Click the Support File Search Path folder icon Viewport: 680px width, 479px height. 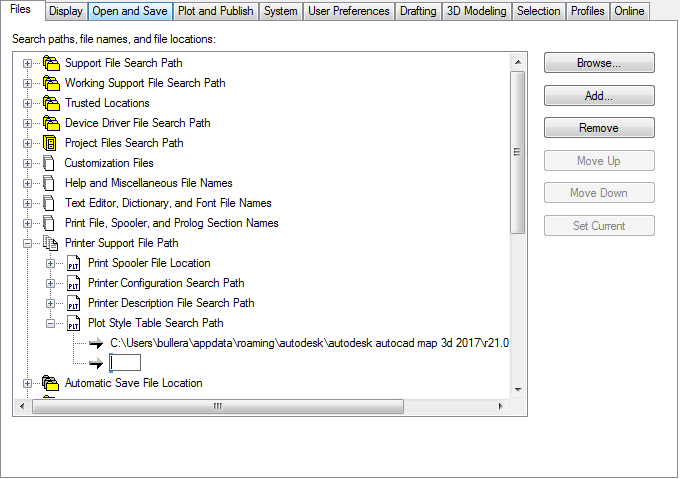click(x=51, y=63)
